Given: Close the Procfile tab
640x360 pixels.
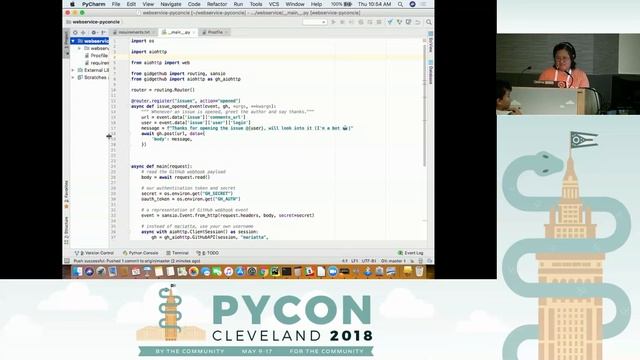Looking at the screenshot, I should coord(226,32).
